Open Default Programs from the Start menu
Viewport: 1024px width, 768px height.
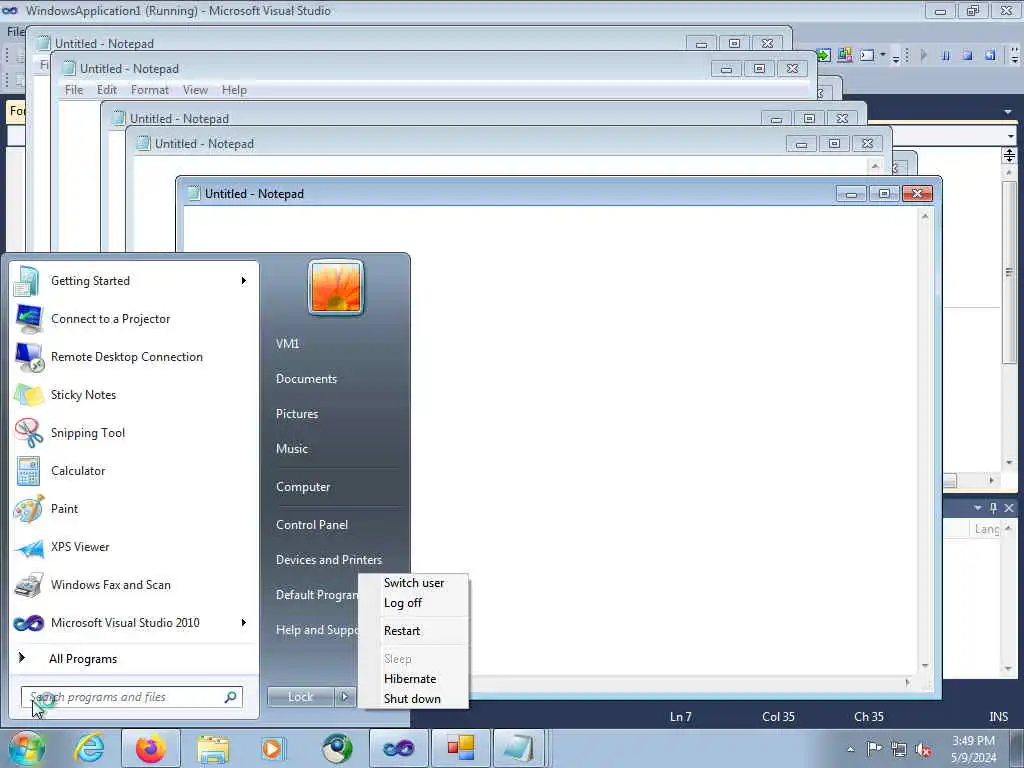coord(316,595)
